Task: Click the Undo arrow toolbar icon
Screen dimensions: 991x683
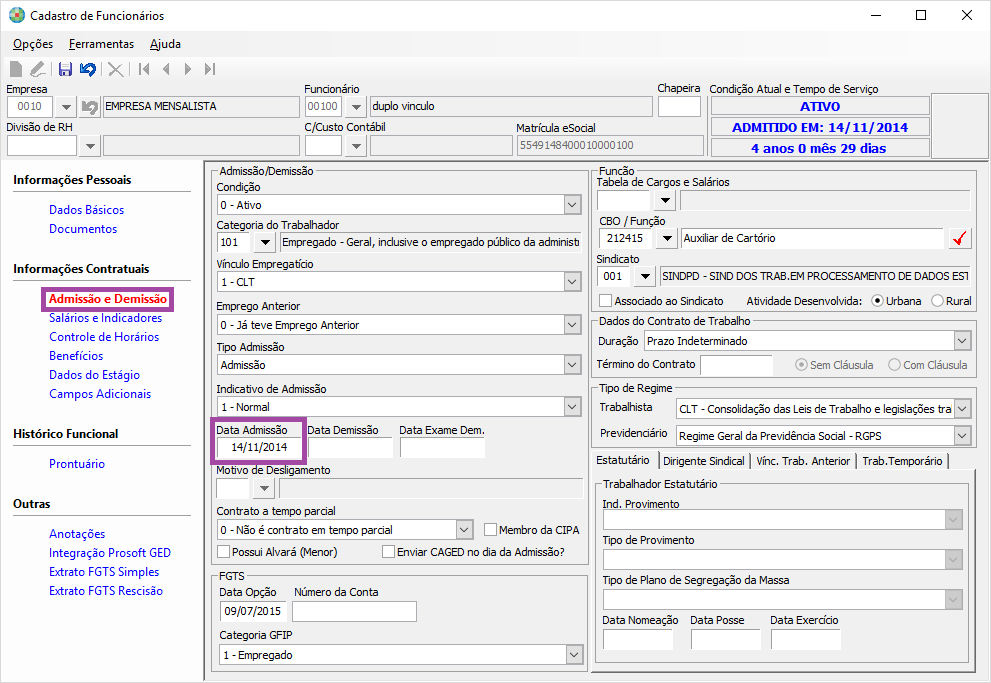Action: pos(88,68)
